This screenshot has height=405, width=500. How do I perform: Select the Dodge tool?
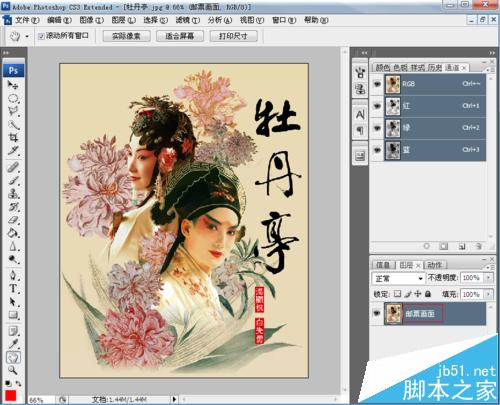tap(13, 259)
